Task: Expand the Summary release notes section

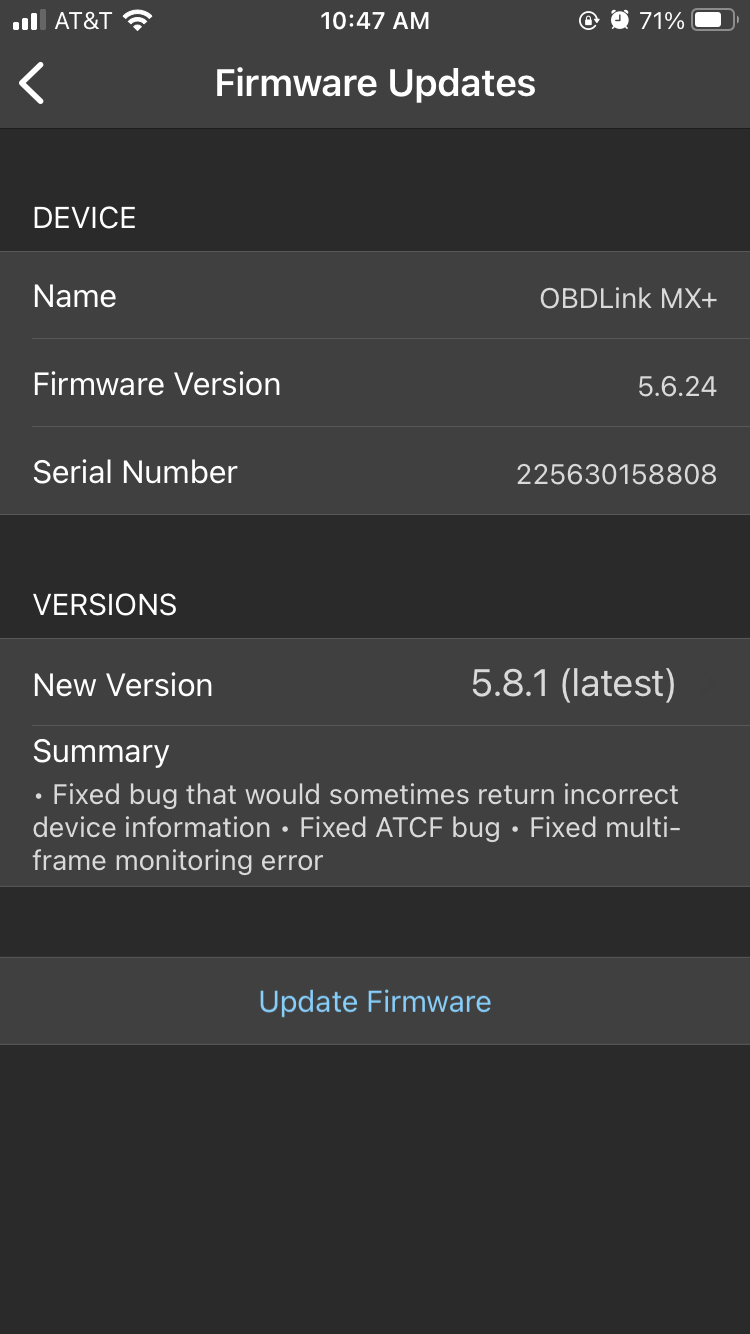Action: pyautogui.click(x=375, y=800)
